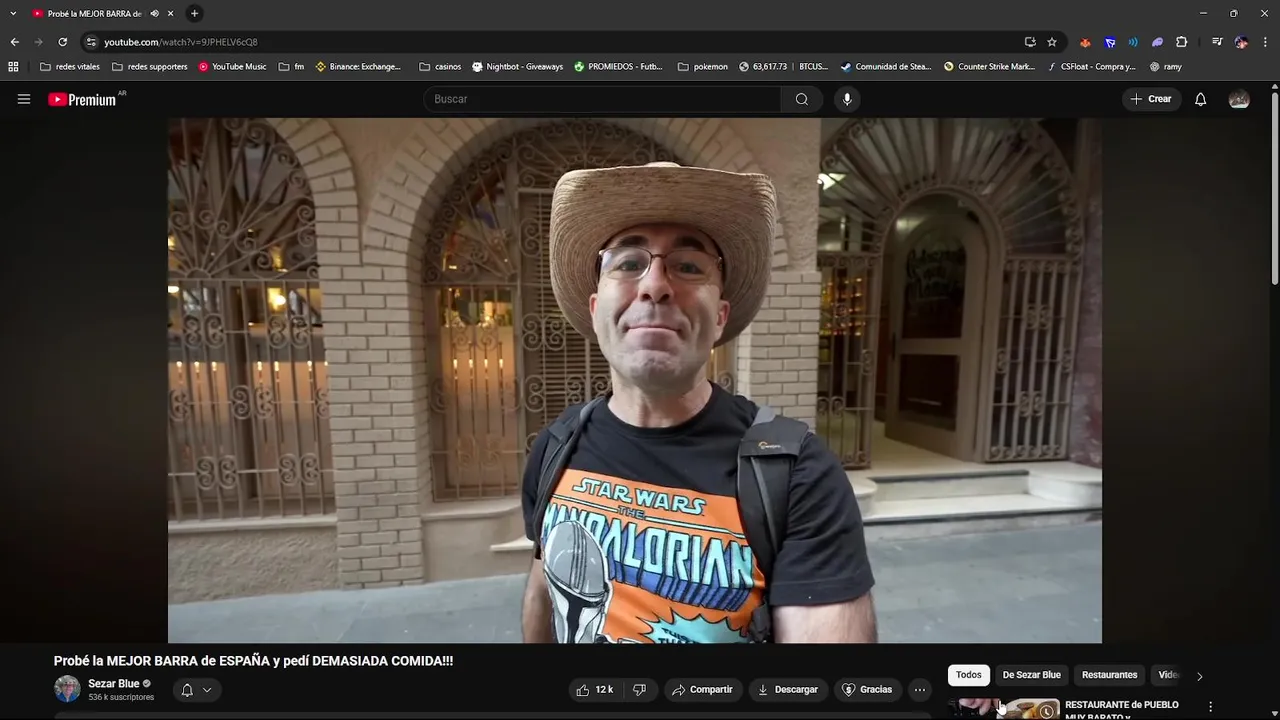Screen dimensions: 1280x720
Task: Open the blue arrow extension icon
Action: point(1110,42)
